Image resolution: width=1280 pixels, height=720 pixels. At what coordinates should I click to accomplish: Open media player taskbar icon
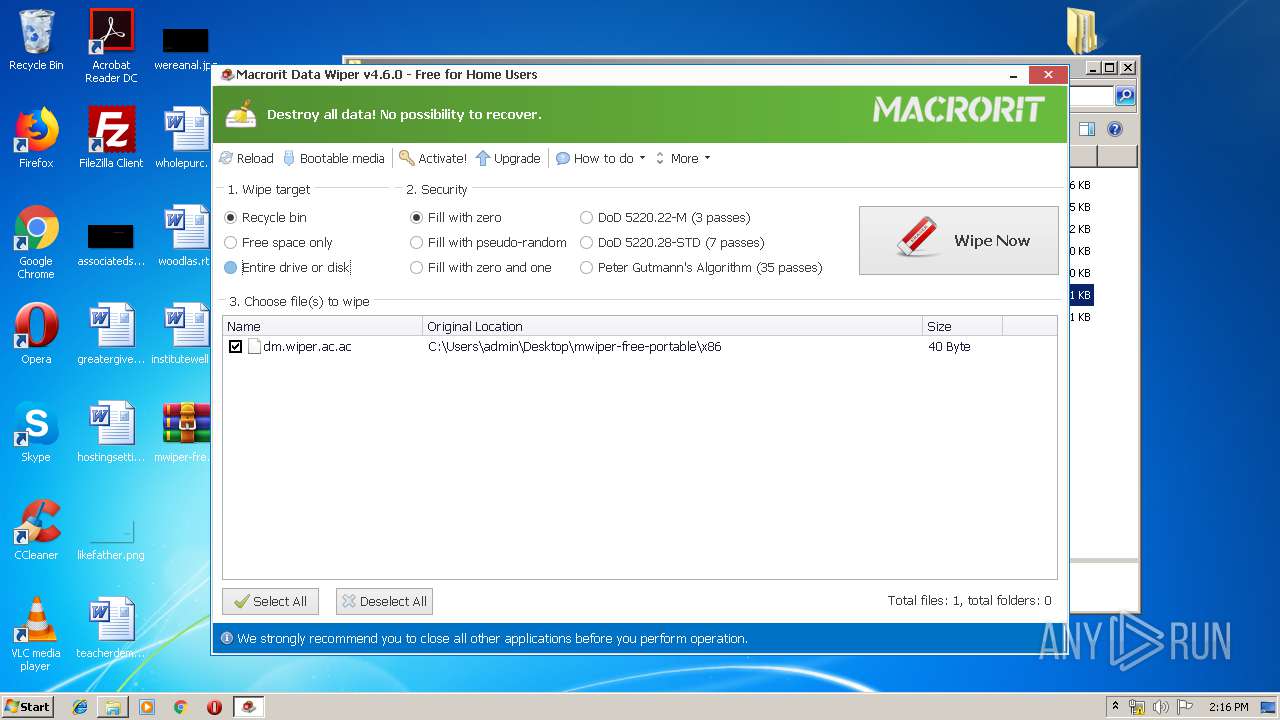point(147,706)
